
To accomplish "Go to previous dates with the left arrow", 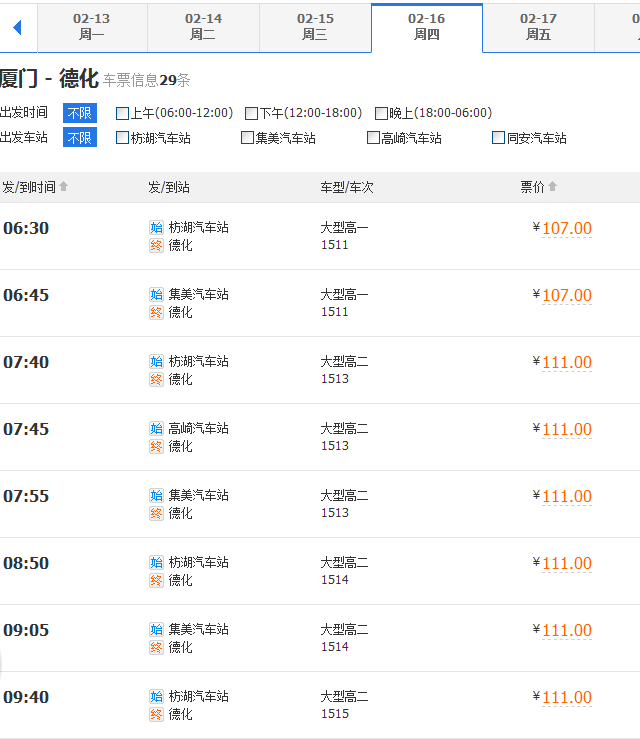I will (x=17, y=27).
